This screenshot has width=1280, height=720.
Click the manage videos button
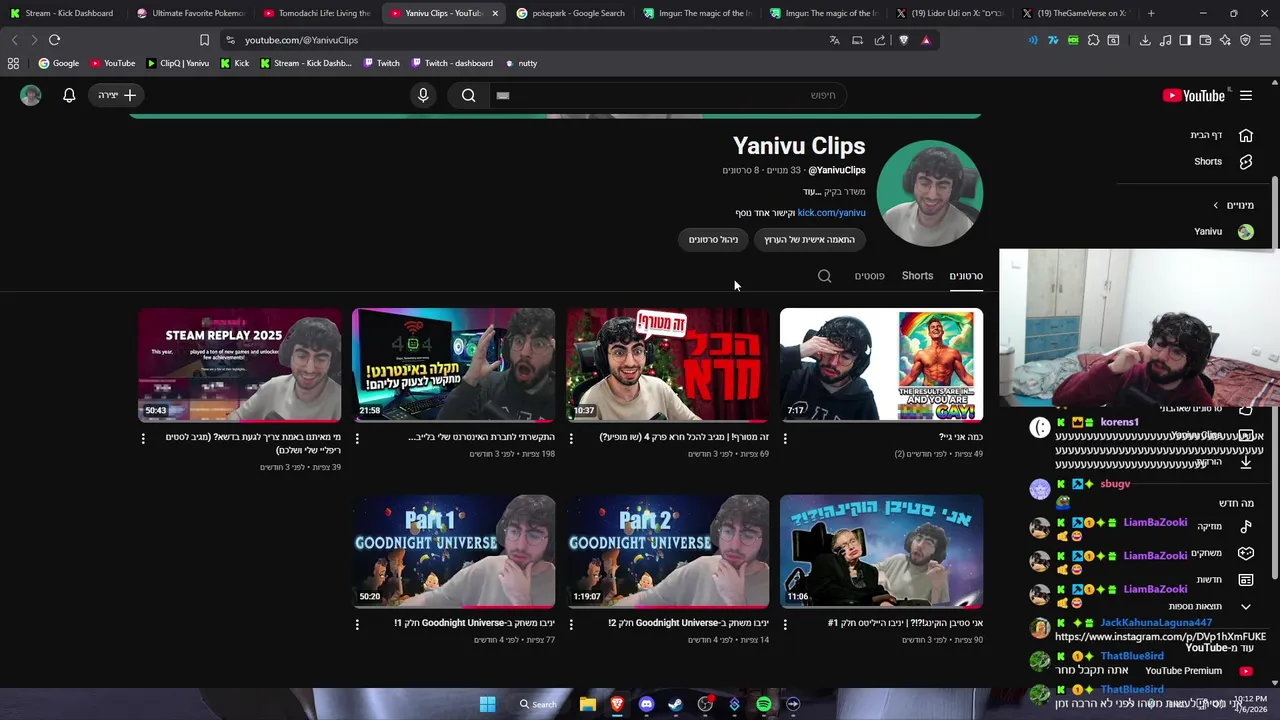point(713,240)
